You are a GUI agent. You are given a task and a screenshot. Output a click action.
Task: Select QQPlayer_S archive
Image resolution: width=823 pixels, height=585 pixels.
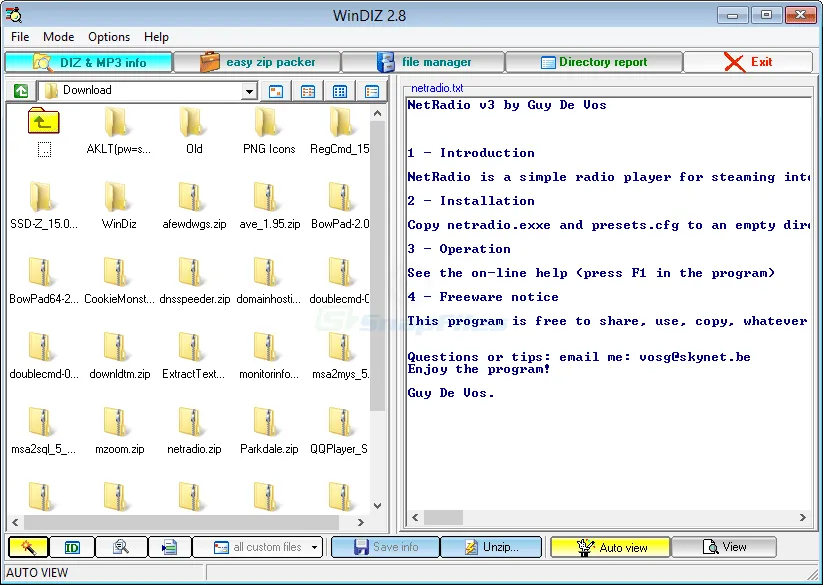coord(340,430)
